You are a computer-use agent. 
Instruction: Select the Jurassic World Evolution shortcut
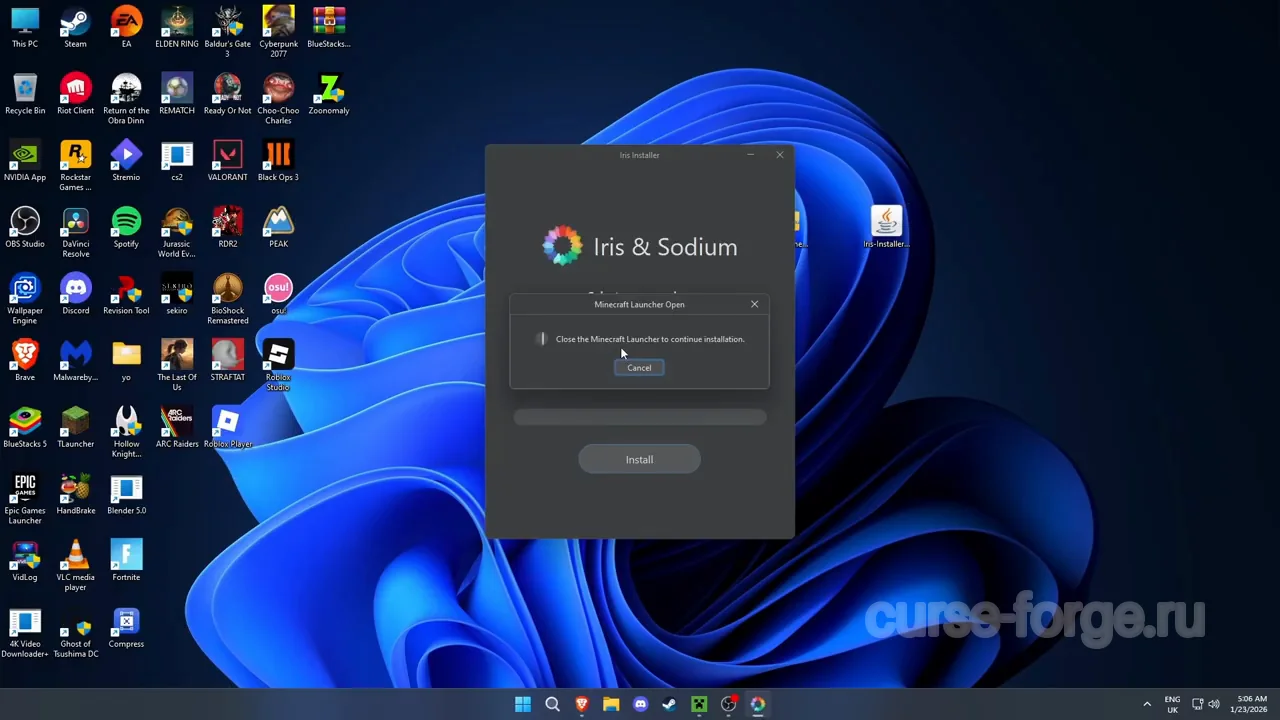coord(177,233)
